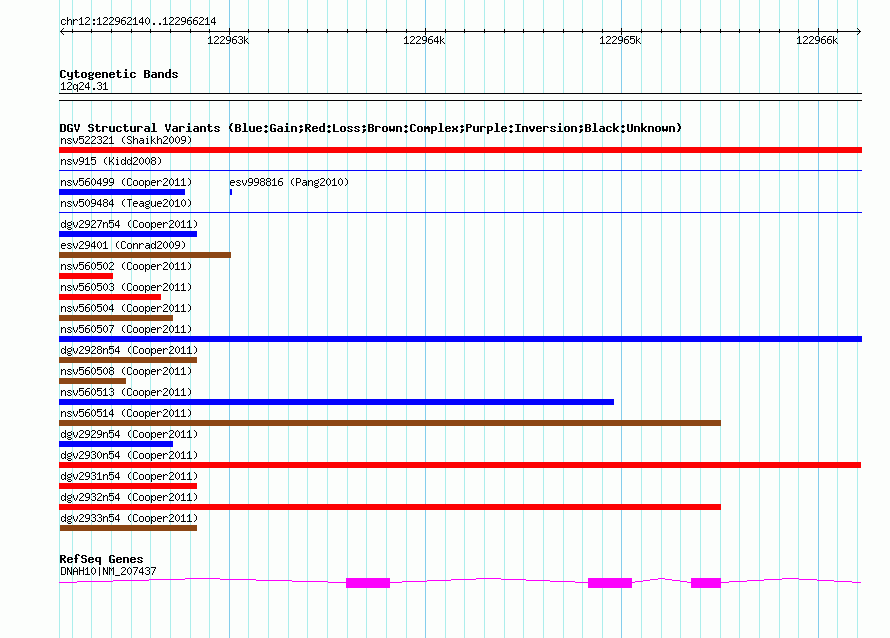Click the nsv560499 (Cooper2011) label
Viewport: 890px width, 638px height.
click(x=126, y=182)
